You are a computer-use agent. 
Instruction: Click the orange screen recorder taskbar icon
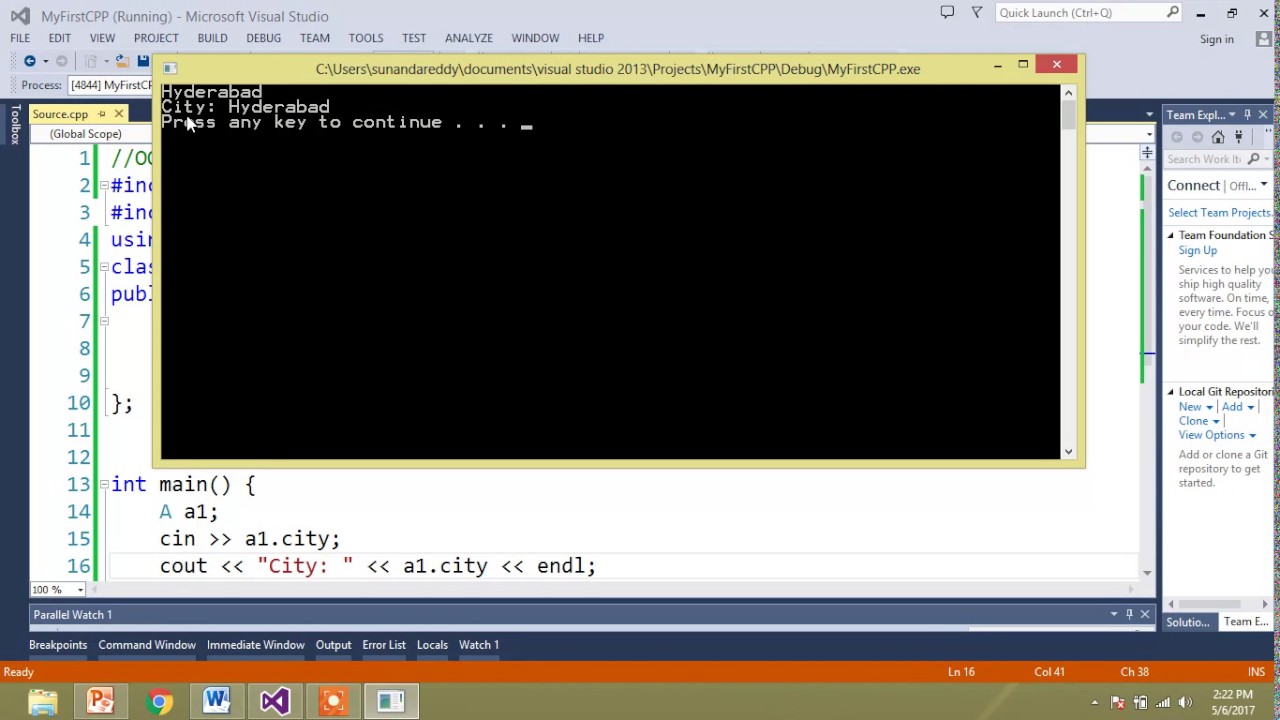click(x=332, y=701)
